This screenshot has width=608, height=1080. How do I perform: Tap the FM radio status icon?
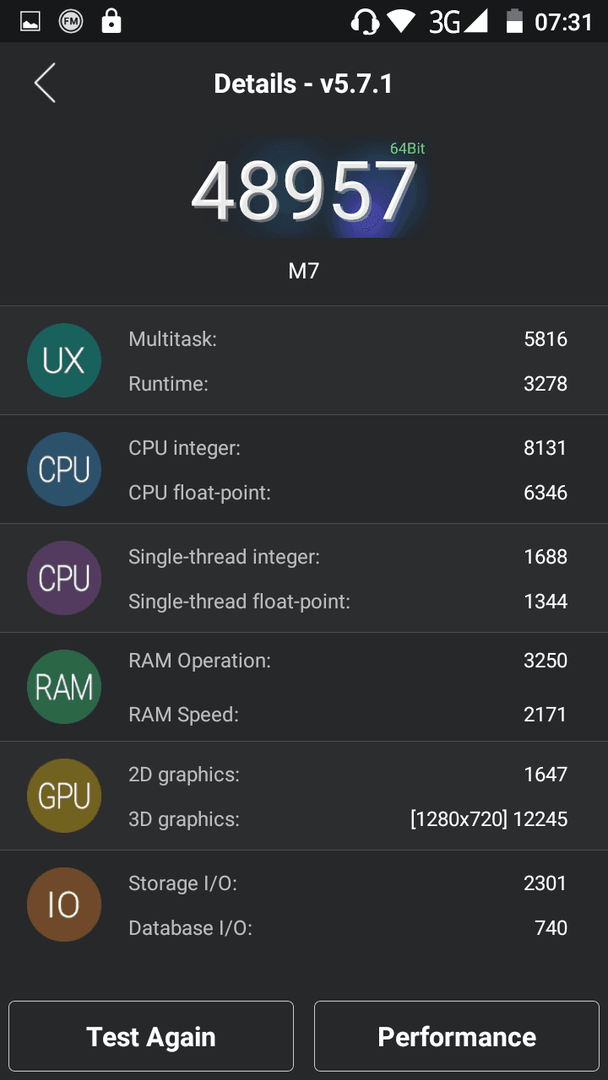[70, 21]
